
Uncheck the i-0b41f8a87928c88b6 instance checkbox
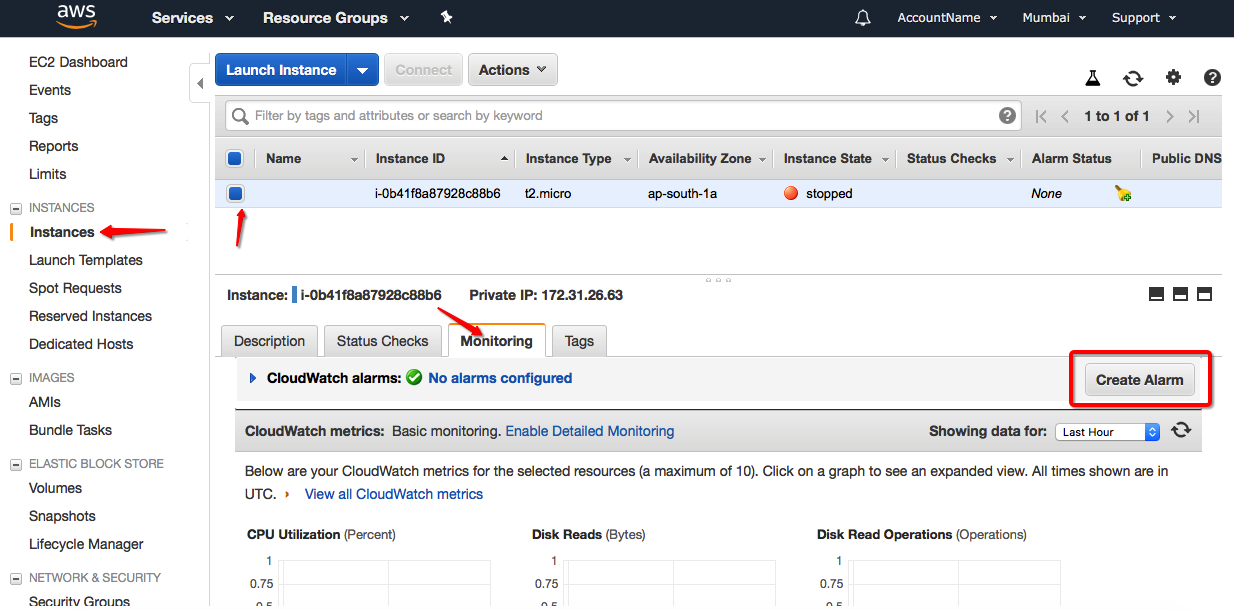(x=236, y=194)
